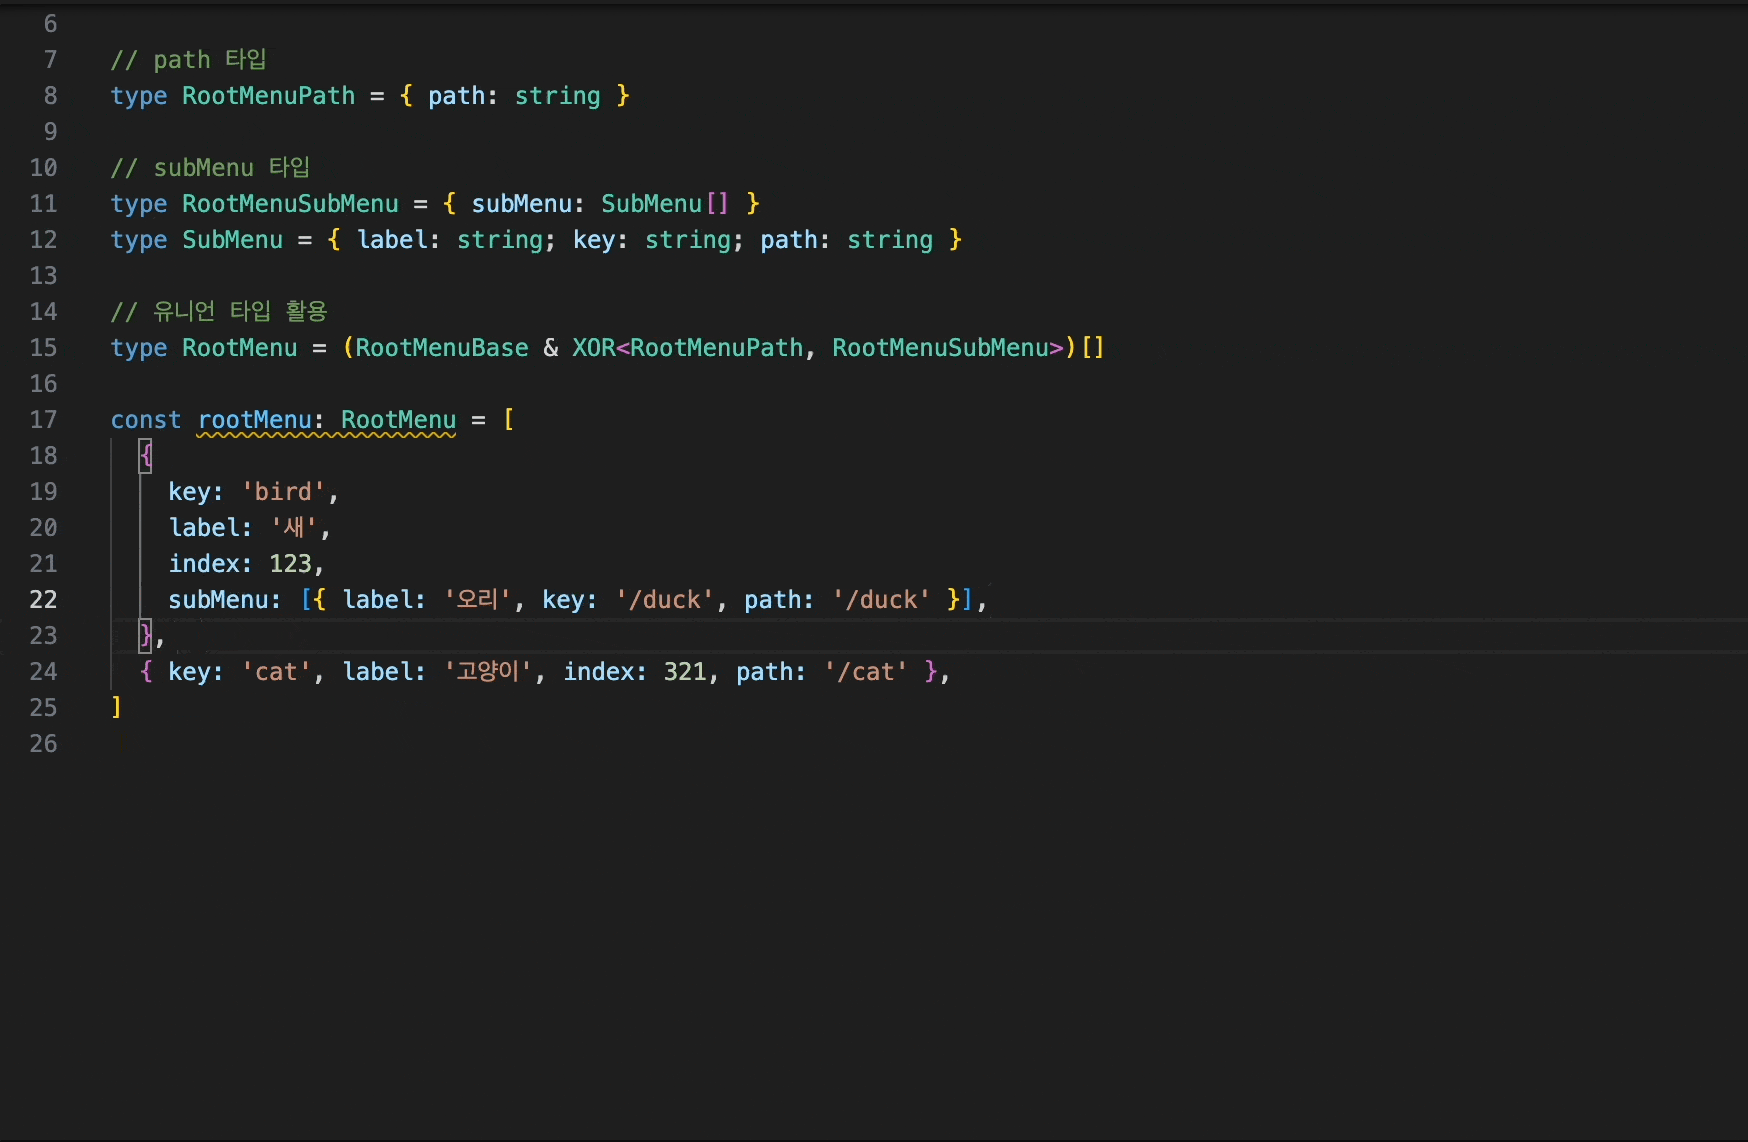This screenshot has width=1748, height=1142.
Task: Click the index value 321
Action: [x=685, y=672]
